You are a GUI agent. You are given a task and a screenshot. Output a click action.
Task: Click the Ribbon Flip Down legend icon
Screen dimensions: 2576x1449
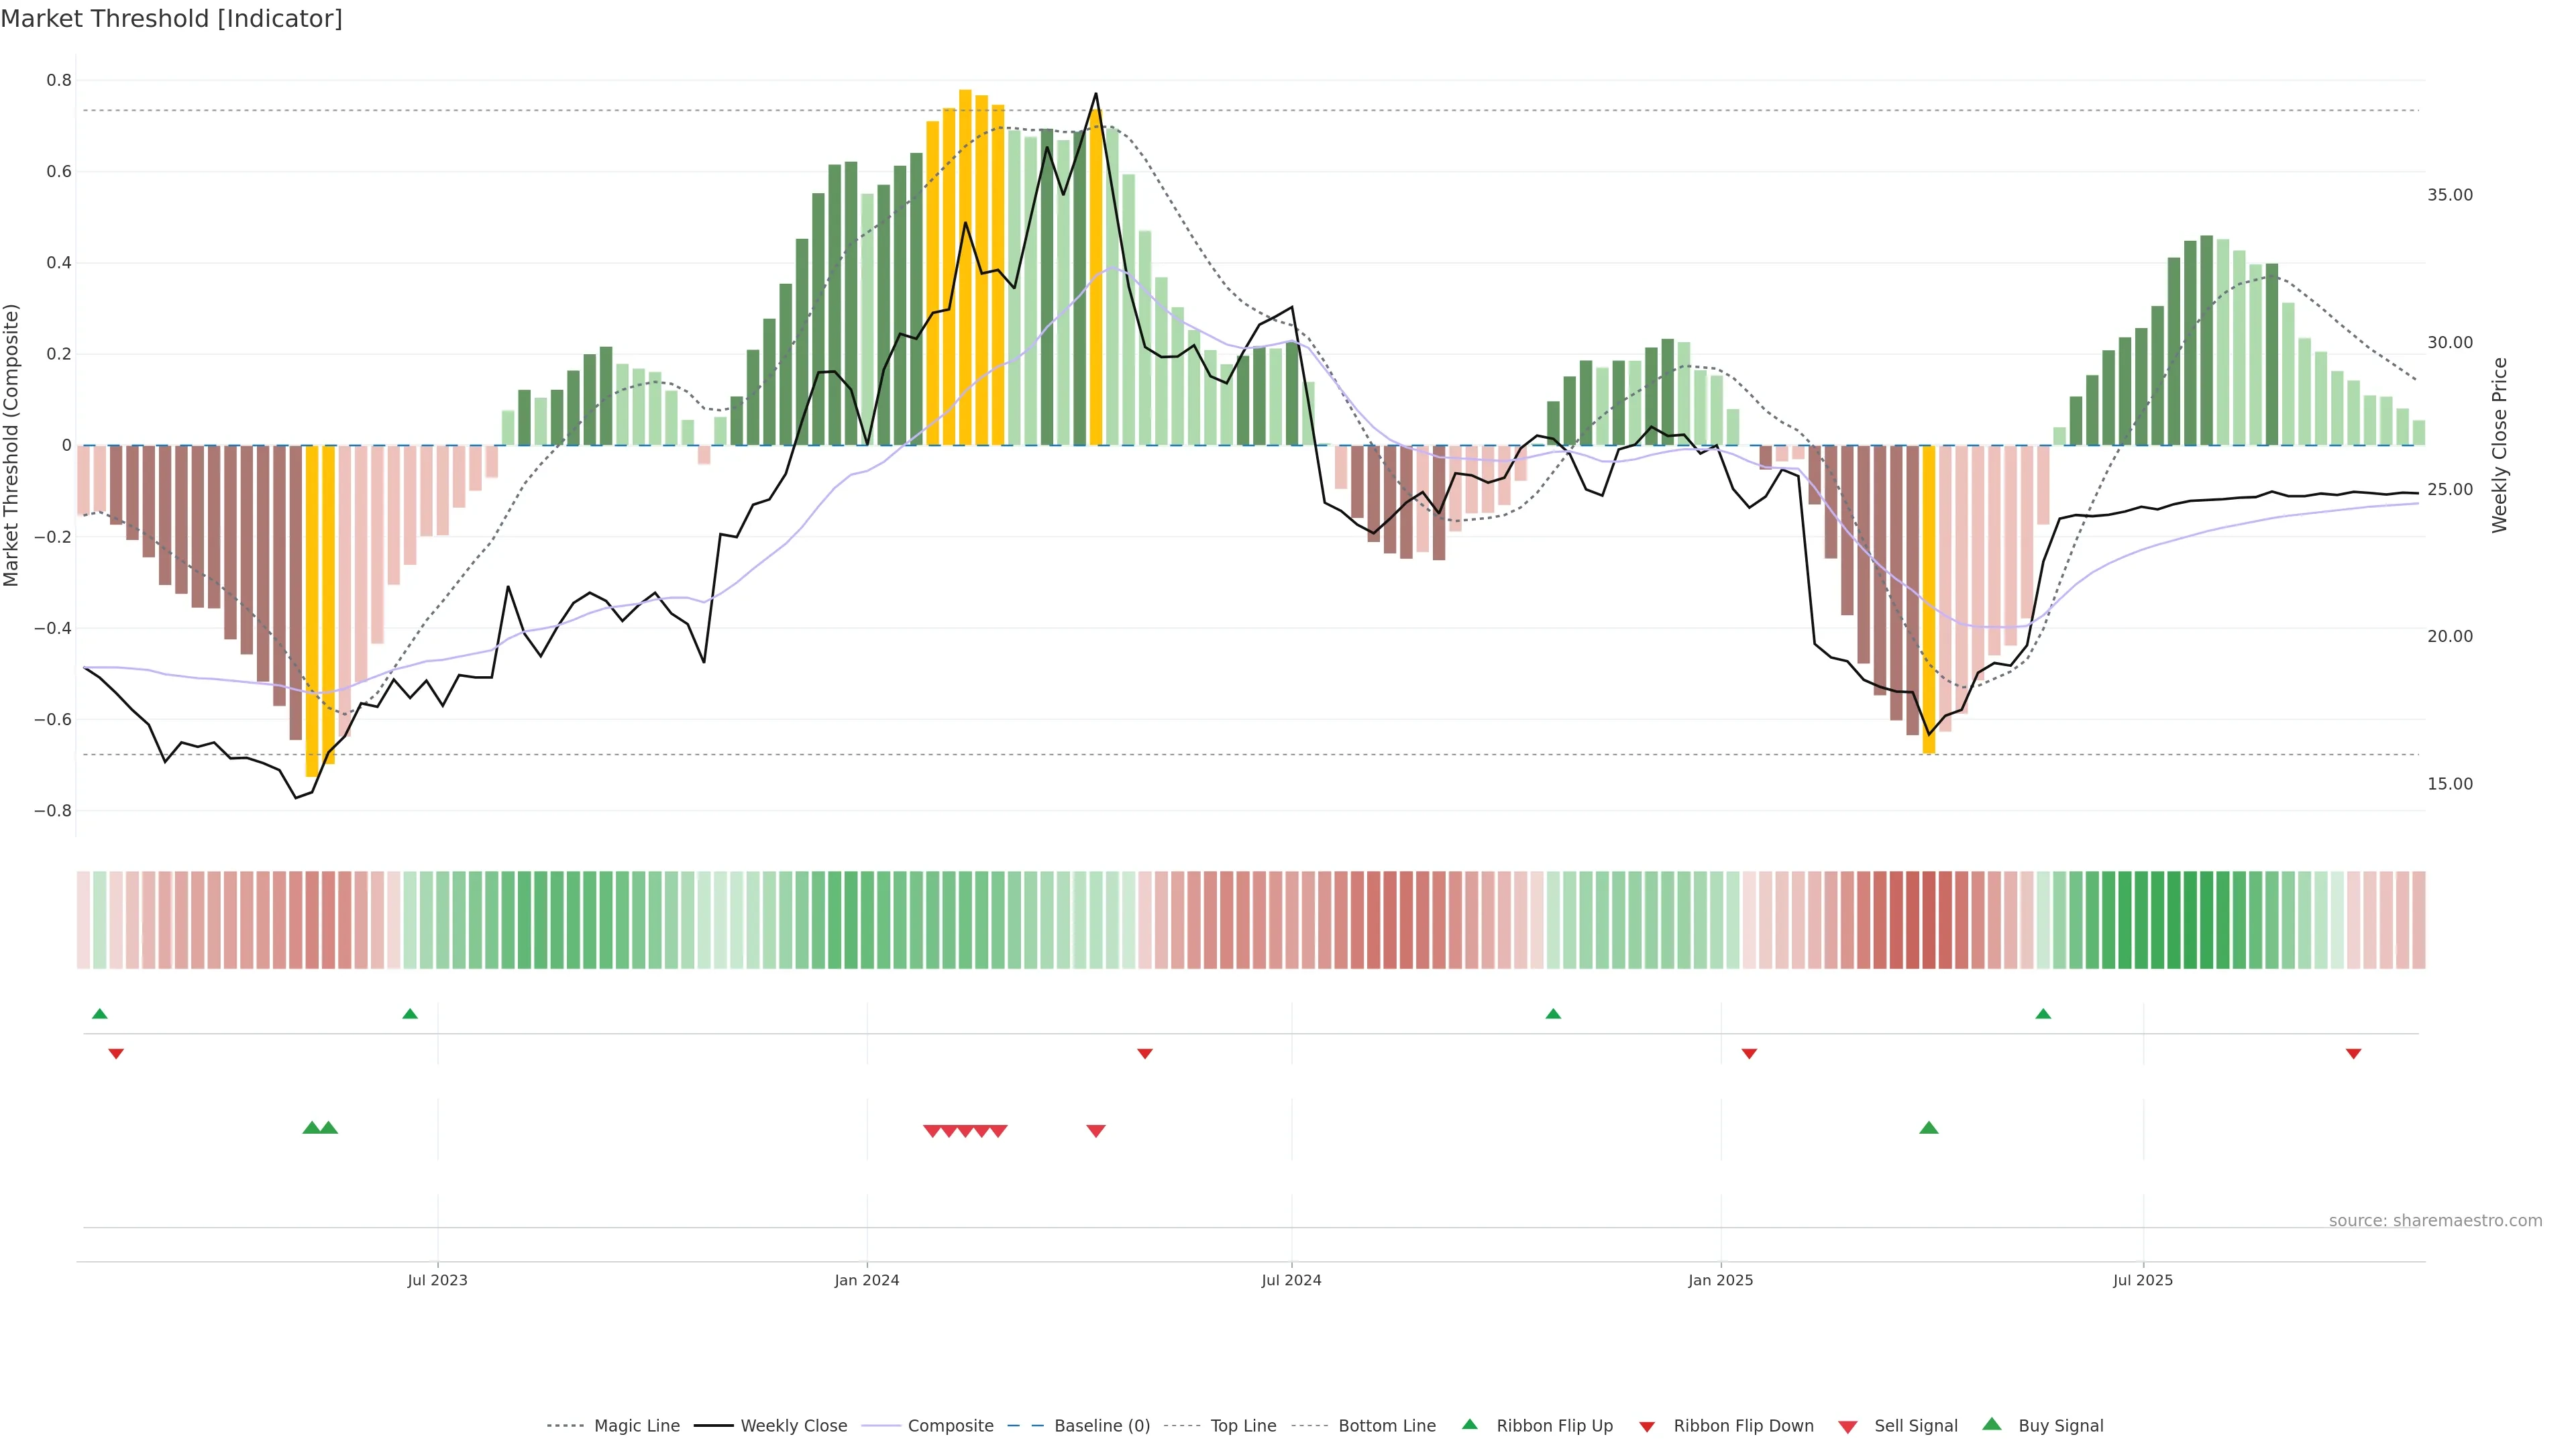(1647, 1427)
